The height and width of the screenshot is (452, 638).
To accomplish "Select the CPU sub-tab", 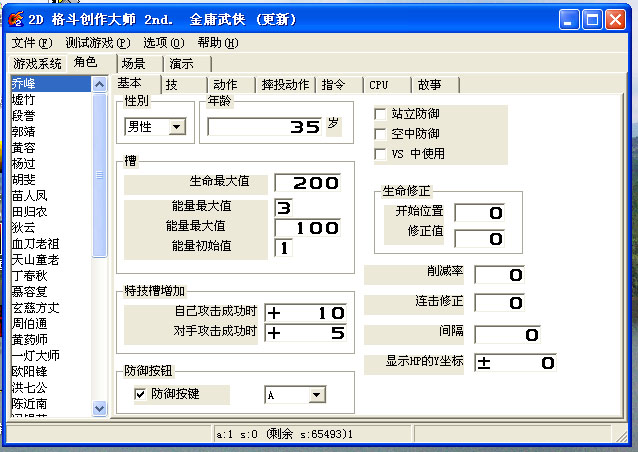I will tap(387, 85).
